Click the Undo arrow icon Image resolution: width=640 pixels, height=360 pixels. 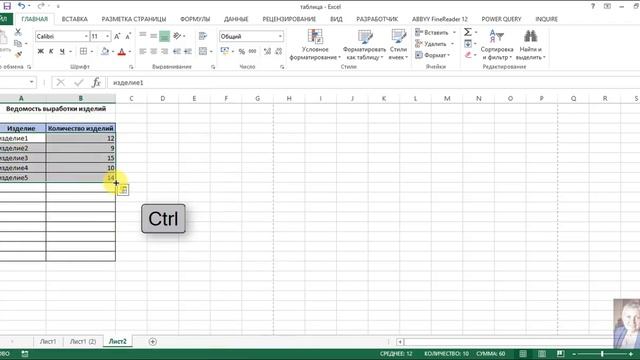click(22, 6)
